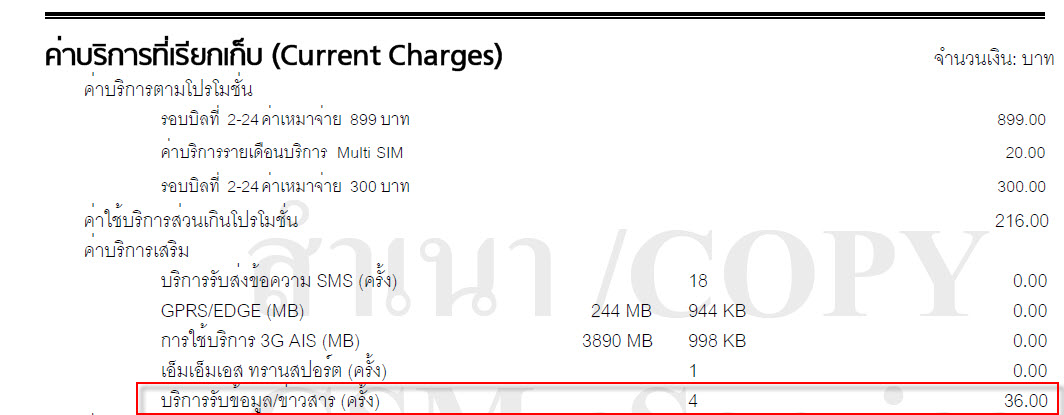The width and height of the screenshot is (1064, 415).
Task: Click the 3G AIS (MB) usage label
Action: click(261, 340)
